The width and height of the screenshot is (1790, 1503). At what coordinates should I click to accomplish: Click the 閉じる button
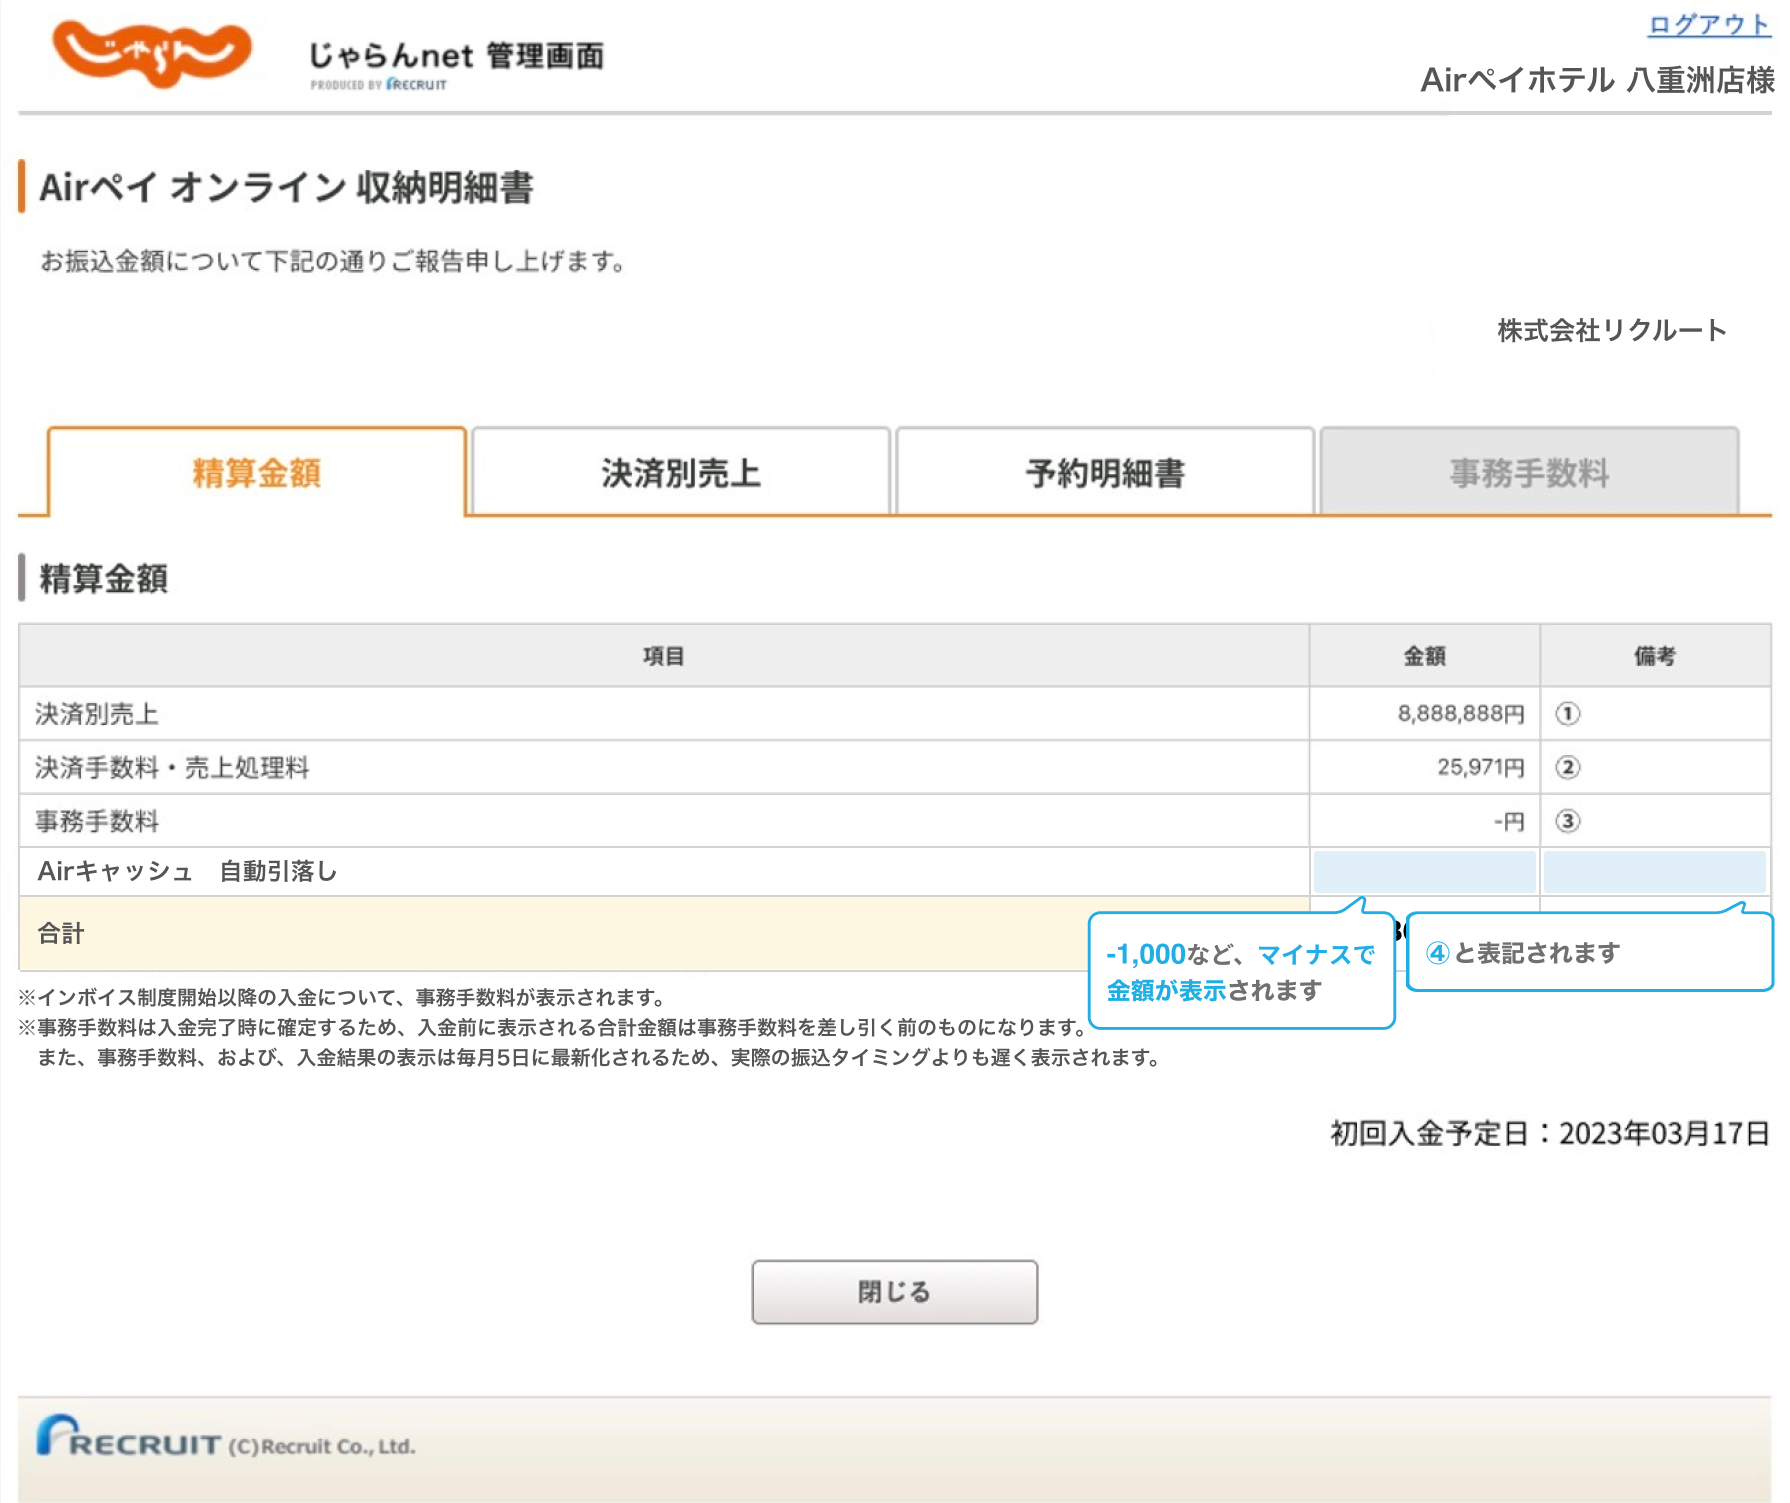pos(895,1292)
